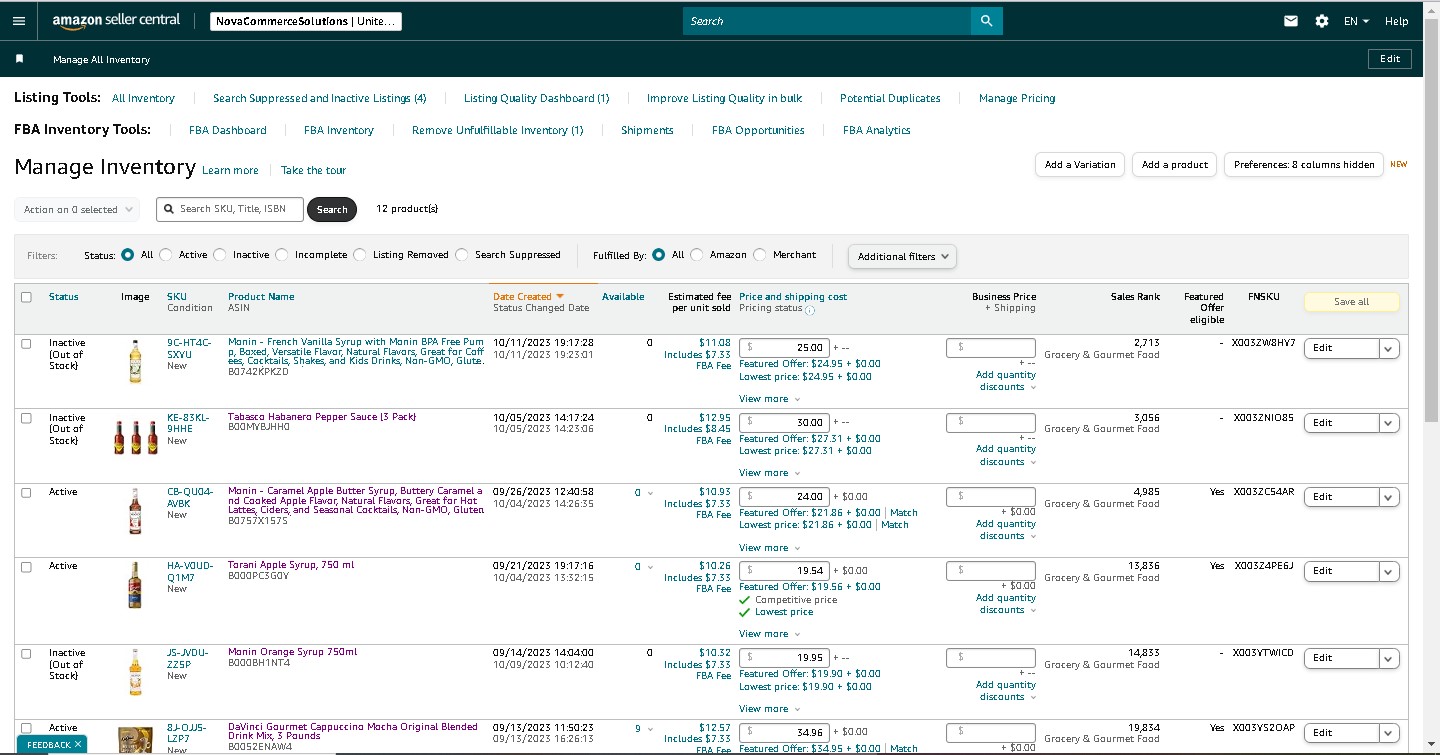1440x755 pixels.
Task: Select Fulfilled By Merchant radio button
Action: (760, 255)
